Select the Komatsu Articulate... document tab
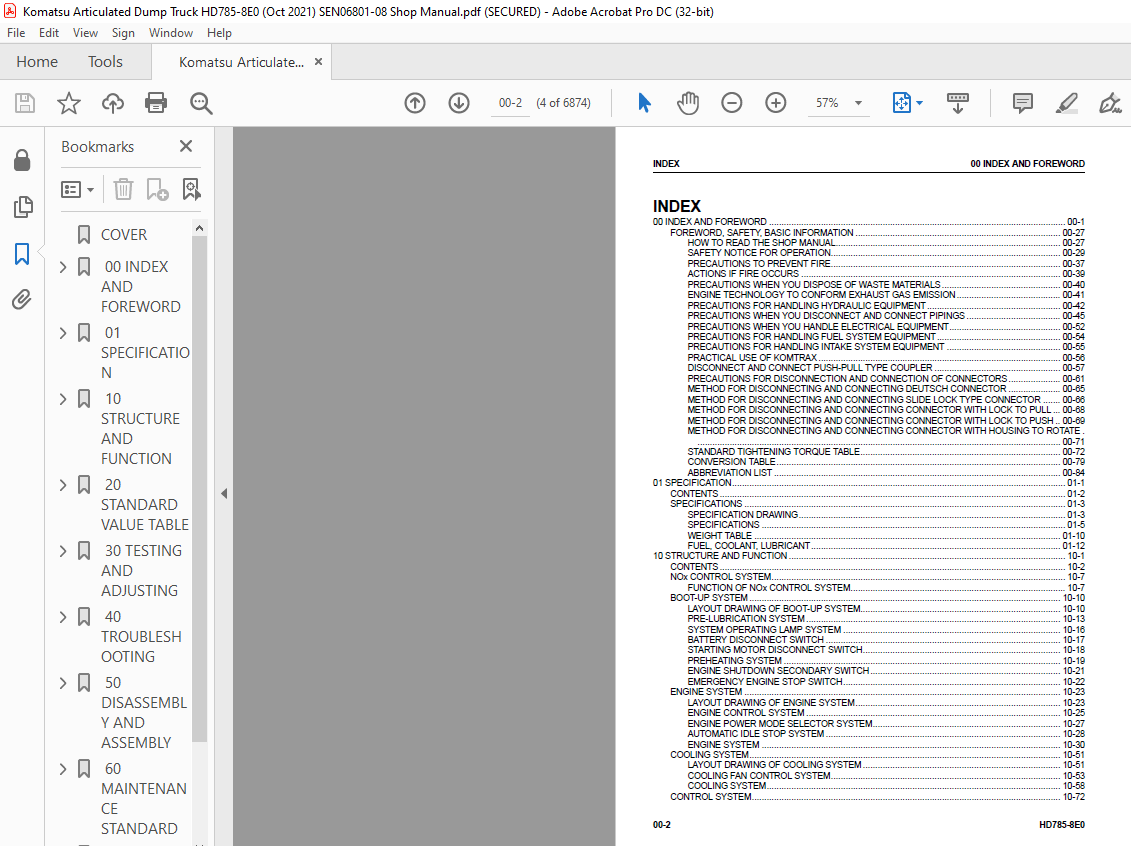 click(x=241, y=62)
